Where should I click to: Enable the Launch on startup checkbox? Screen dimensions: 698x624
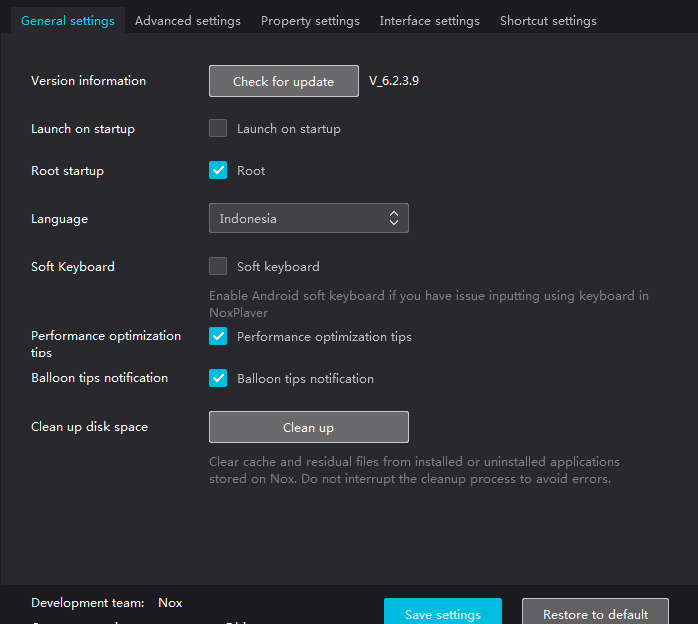[218, 128]
